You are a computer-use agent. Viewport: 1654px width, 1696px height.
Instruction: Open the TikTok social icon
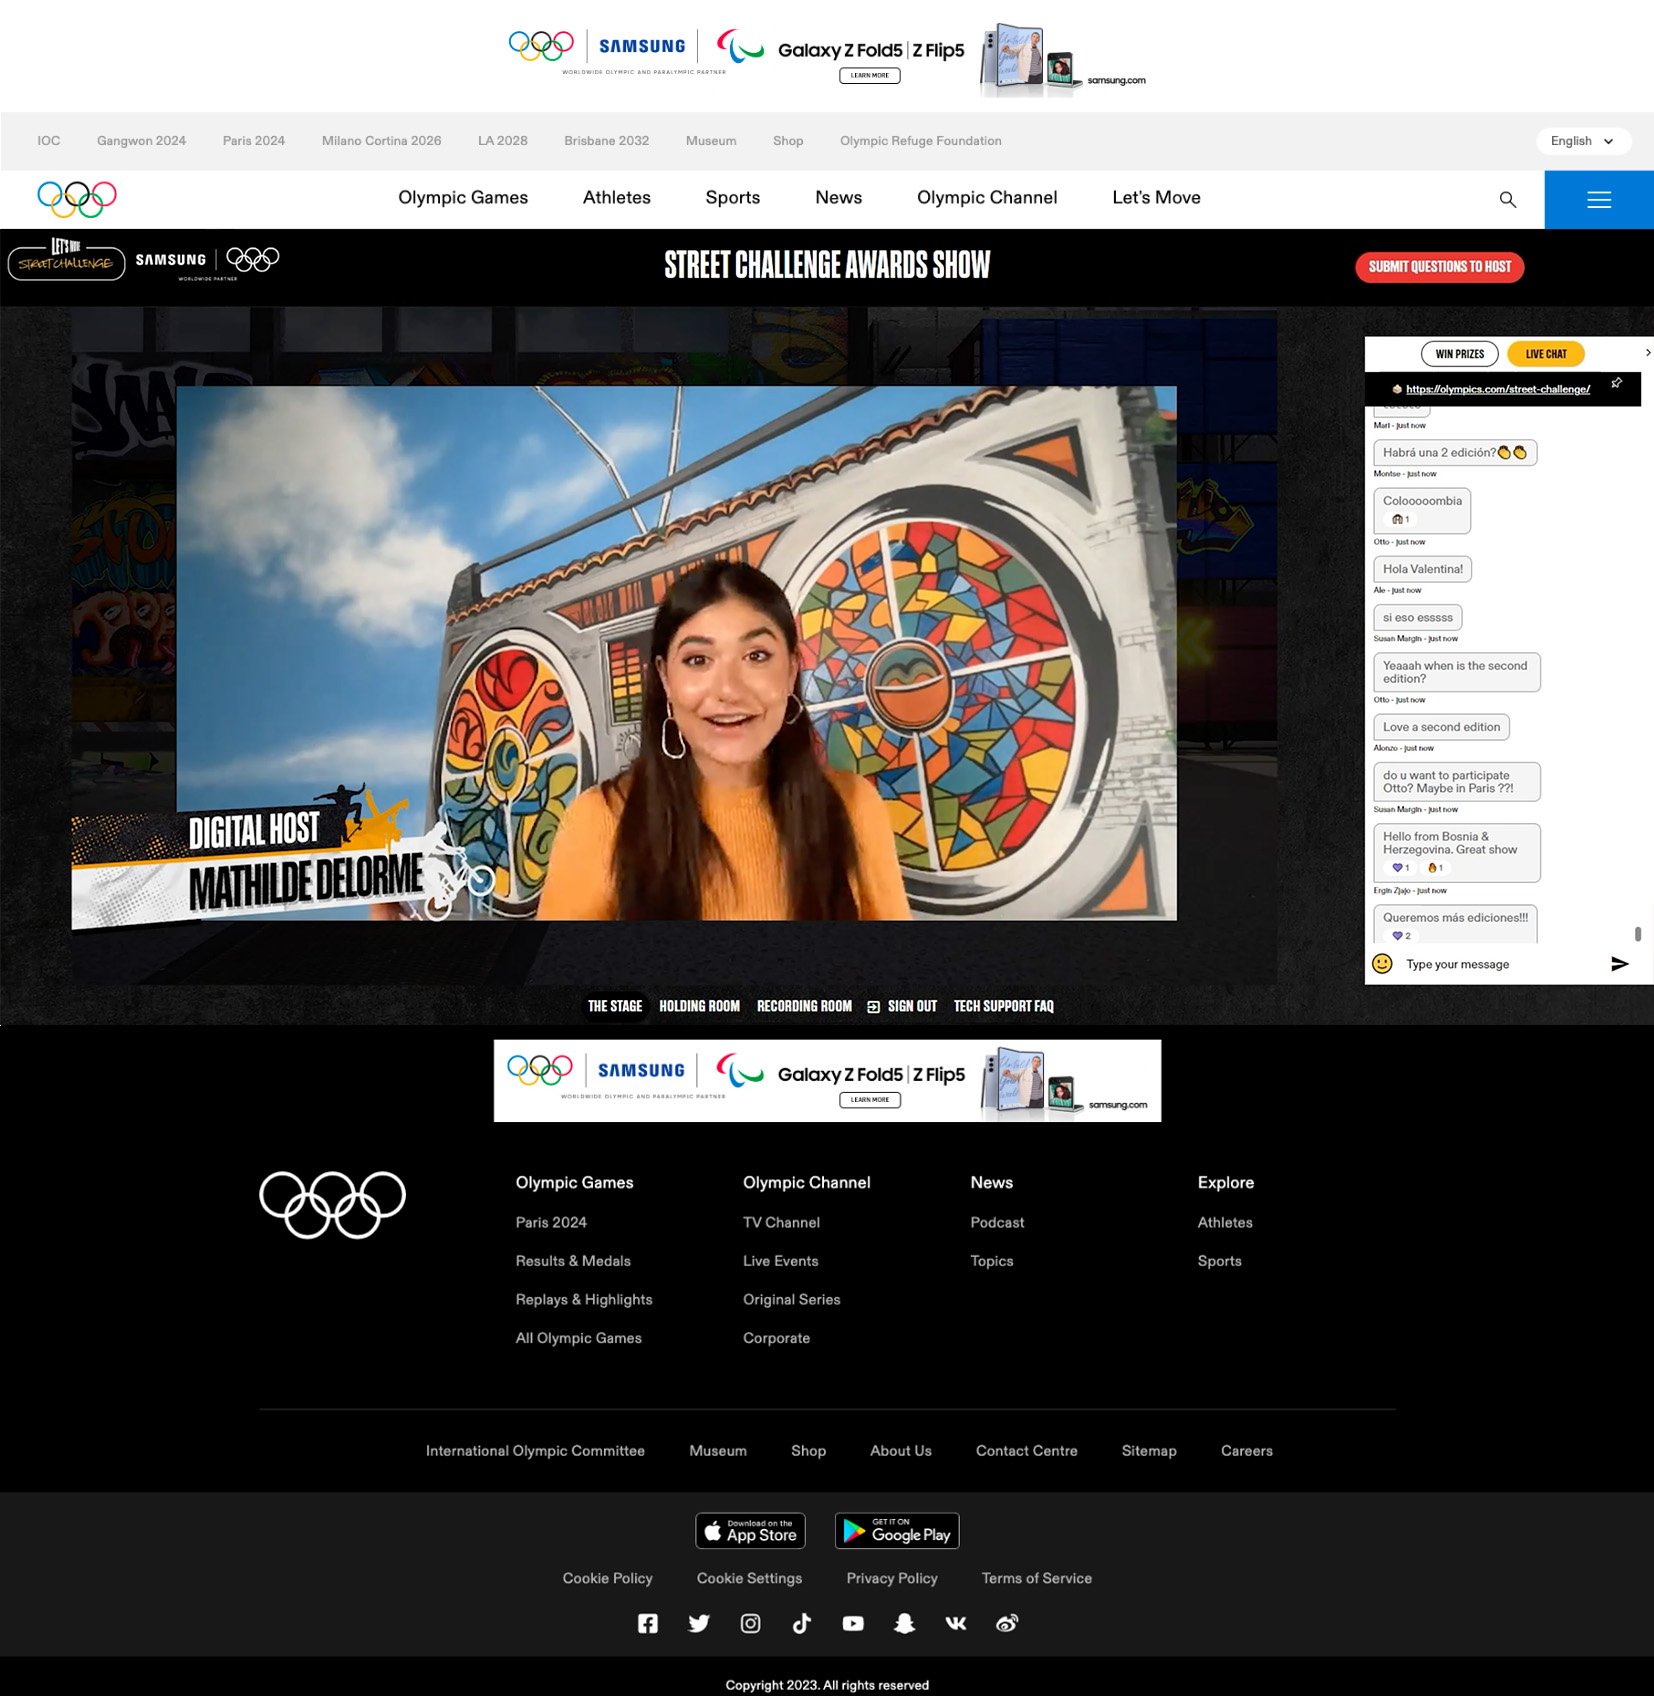point(802,1623)
